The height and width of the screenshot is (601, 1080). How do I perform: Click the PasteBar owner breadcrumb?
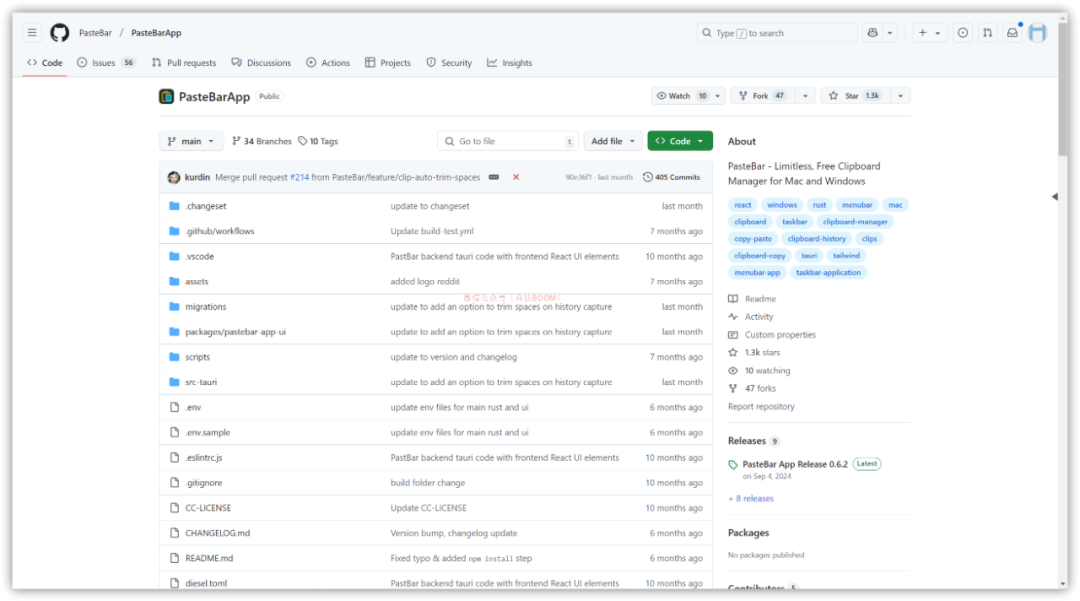[x=95, y=33]
